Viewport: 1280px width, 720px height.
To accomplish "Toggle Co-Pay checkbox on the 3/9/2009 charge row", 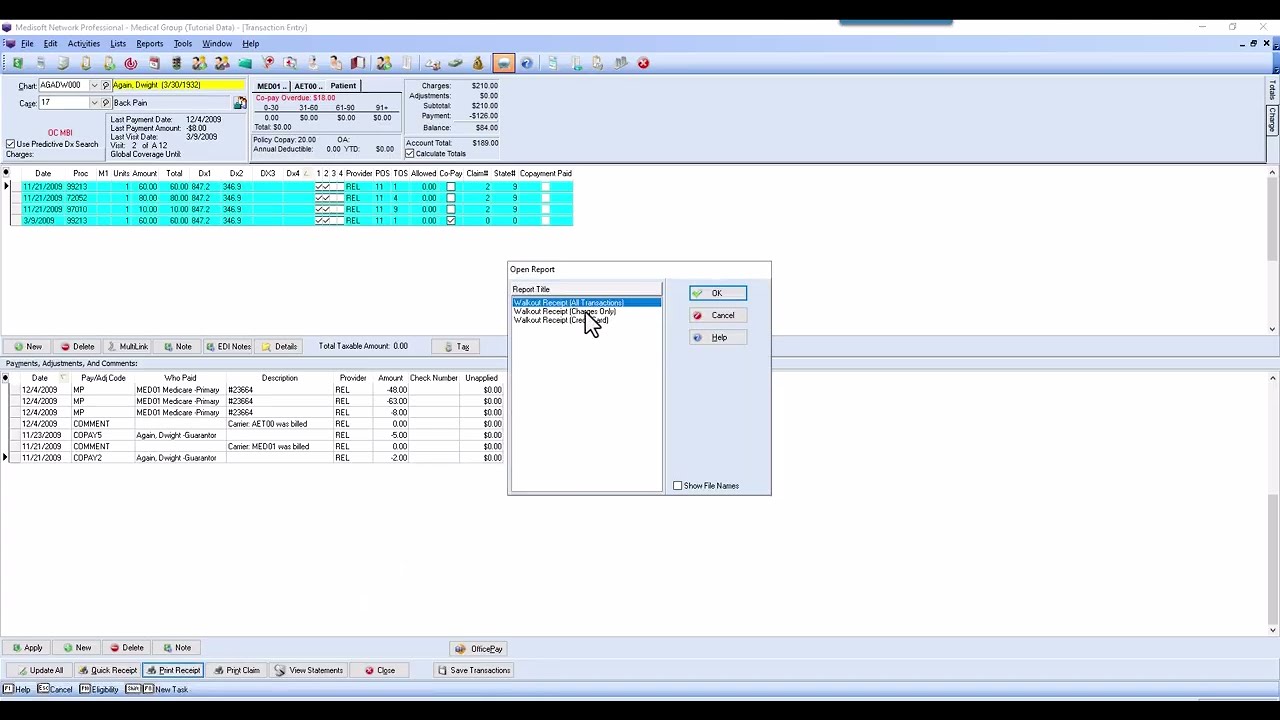I will 451,220.
